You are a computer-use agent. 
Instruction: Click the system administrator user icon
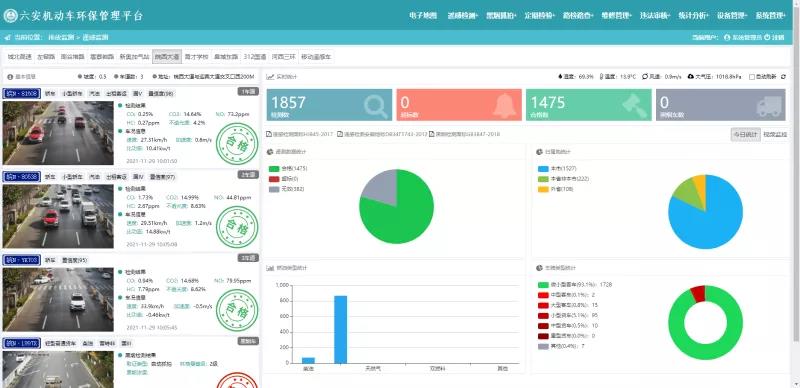coord(727,37)
